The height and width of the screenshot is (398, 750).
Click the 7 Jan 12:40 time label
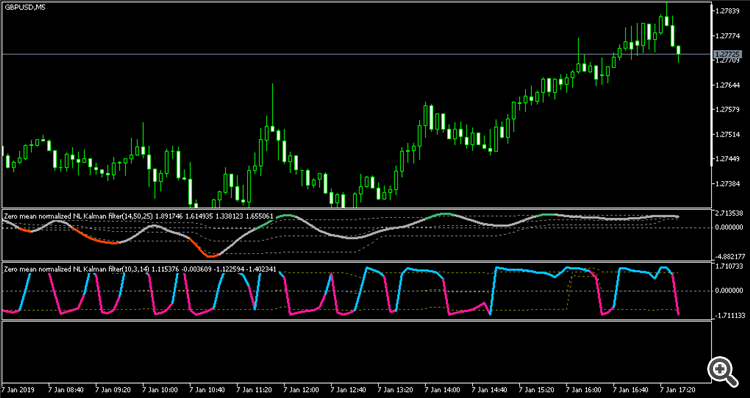pyautogui.click(x=348, y=390)
